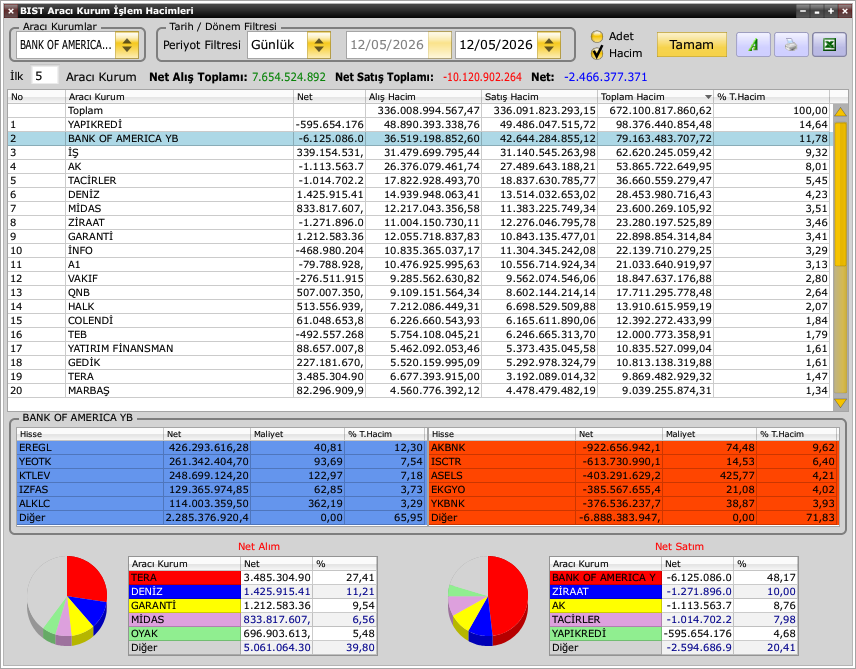Viewport: 856px width, 669px height.
Task: Sort by the Net column header in main table
Action: pos(330,97)
